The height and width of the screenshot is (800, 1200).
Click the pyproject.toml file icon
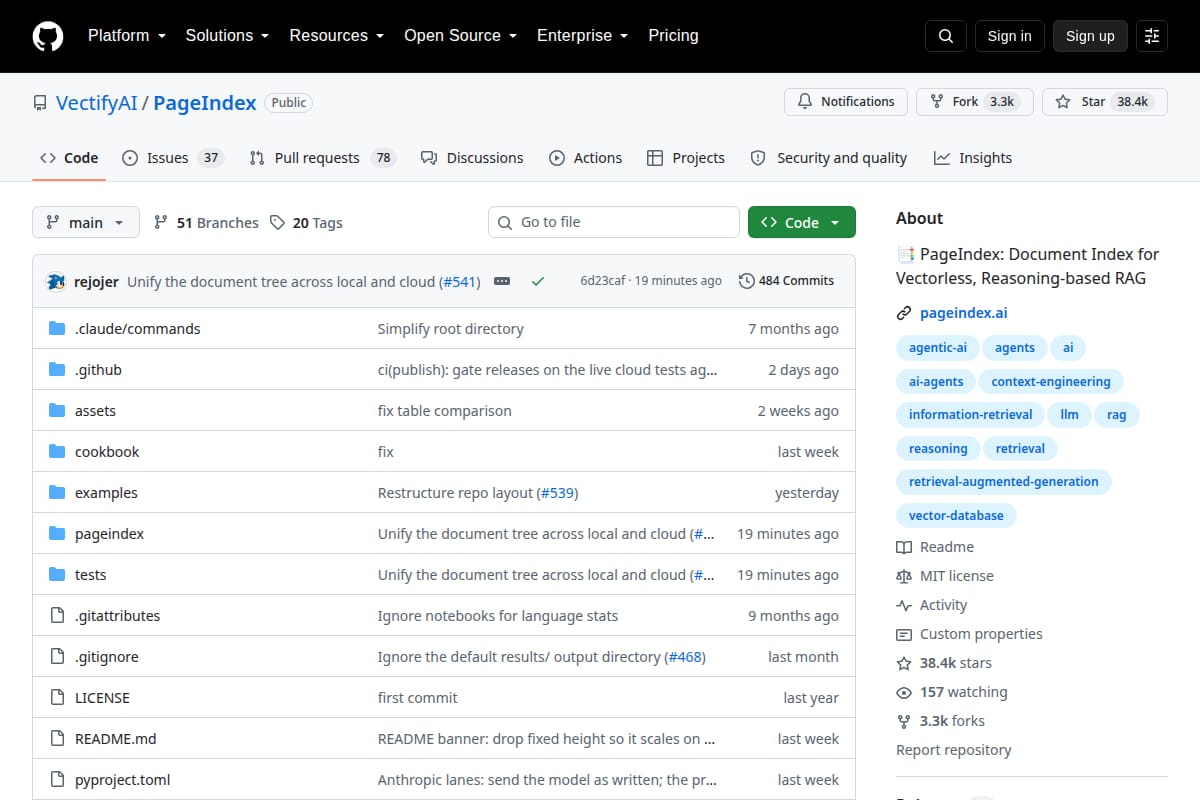click(57, 780)
